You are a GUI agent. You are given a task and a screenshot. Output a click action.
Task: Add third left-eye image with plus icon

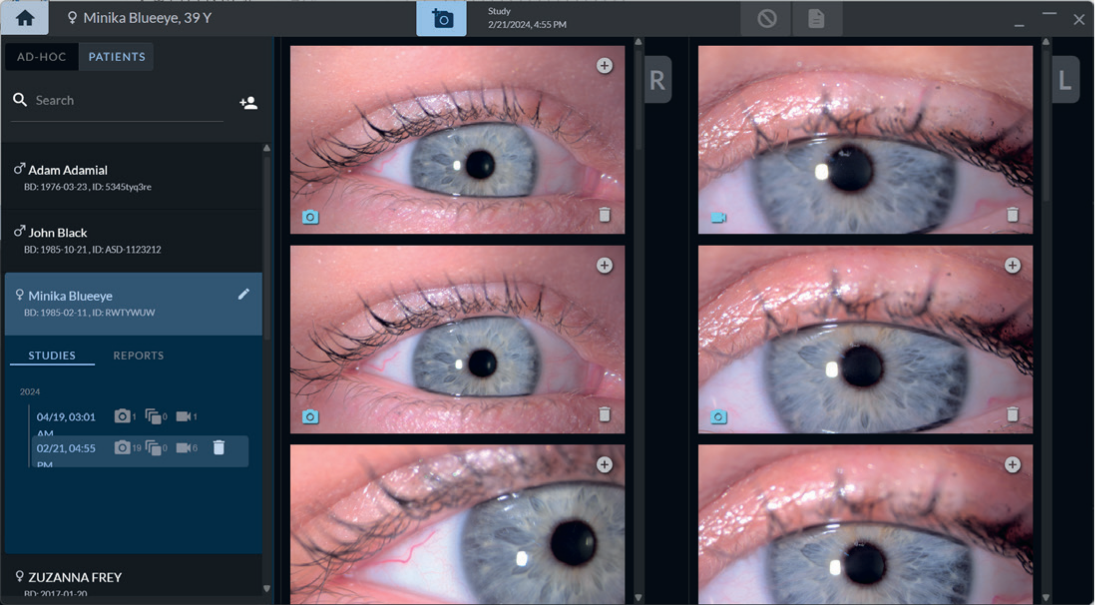[x=1013, y=465]
